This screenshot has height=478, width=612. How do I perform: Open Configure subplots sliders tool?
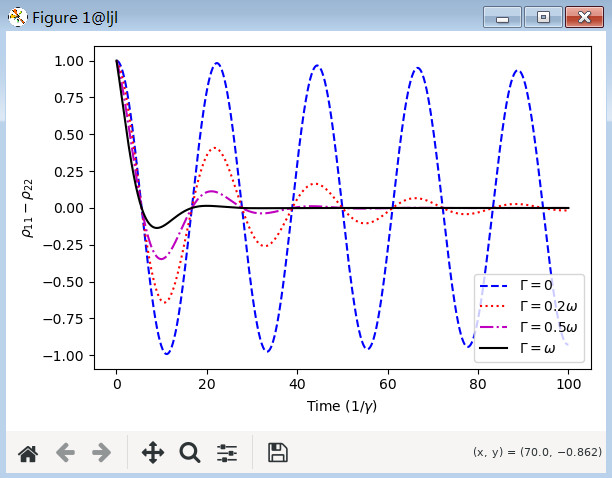coord(227,453)
